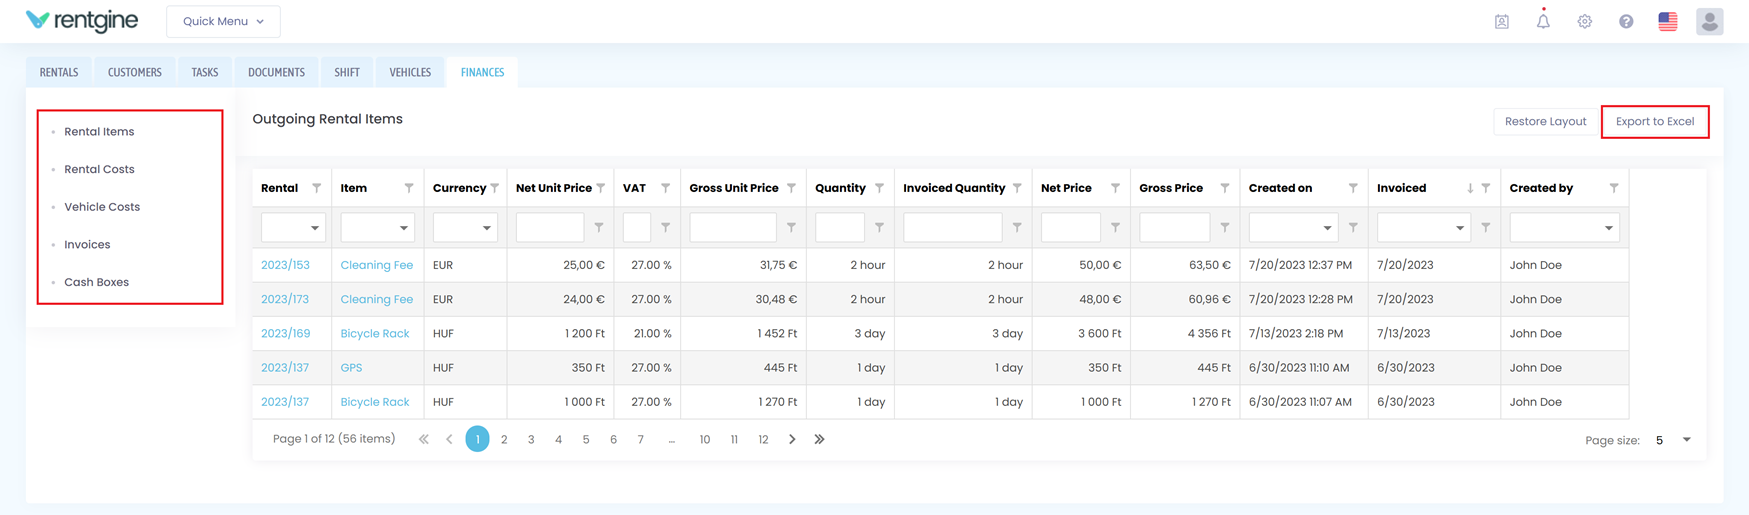Open rental link 2023/153

pos(285,265)
